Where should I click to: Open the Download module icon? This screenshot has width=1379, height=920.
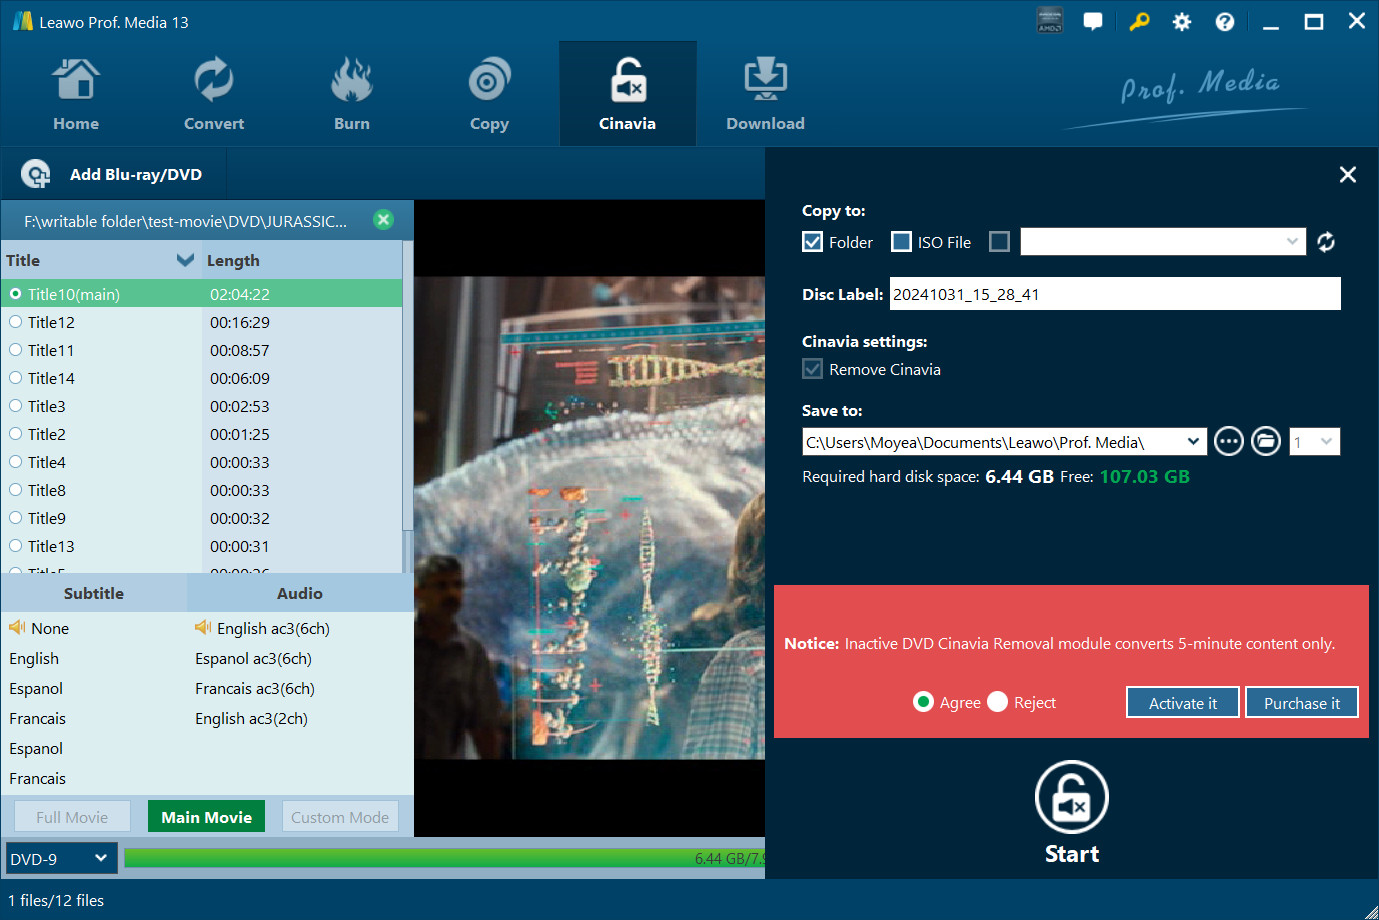click(x=765, y=80)
